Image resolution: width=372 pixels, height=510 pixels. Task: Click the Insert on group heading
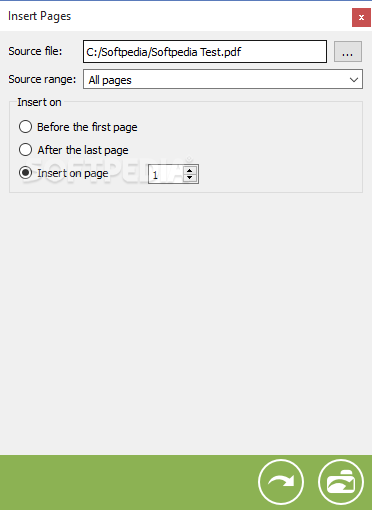[39, 102]
